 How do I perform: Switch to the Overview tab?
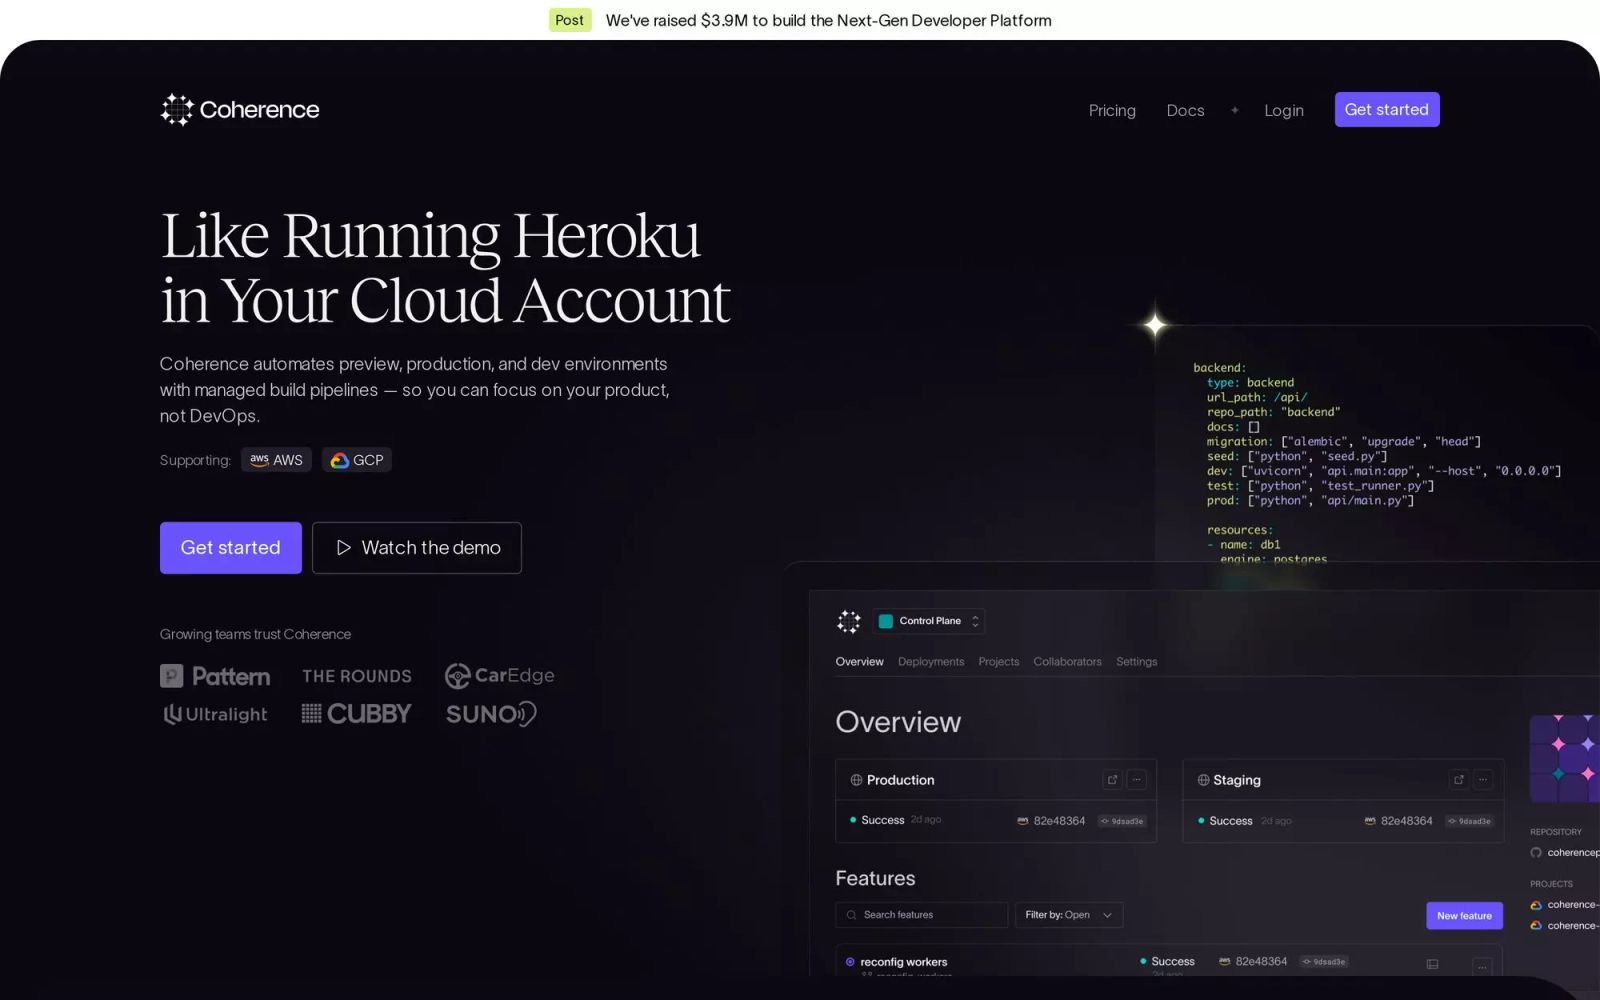coord(860,662)
